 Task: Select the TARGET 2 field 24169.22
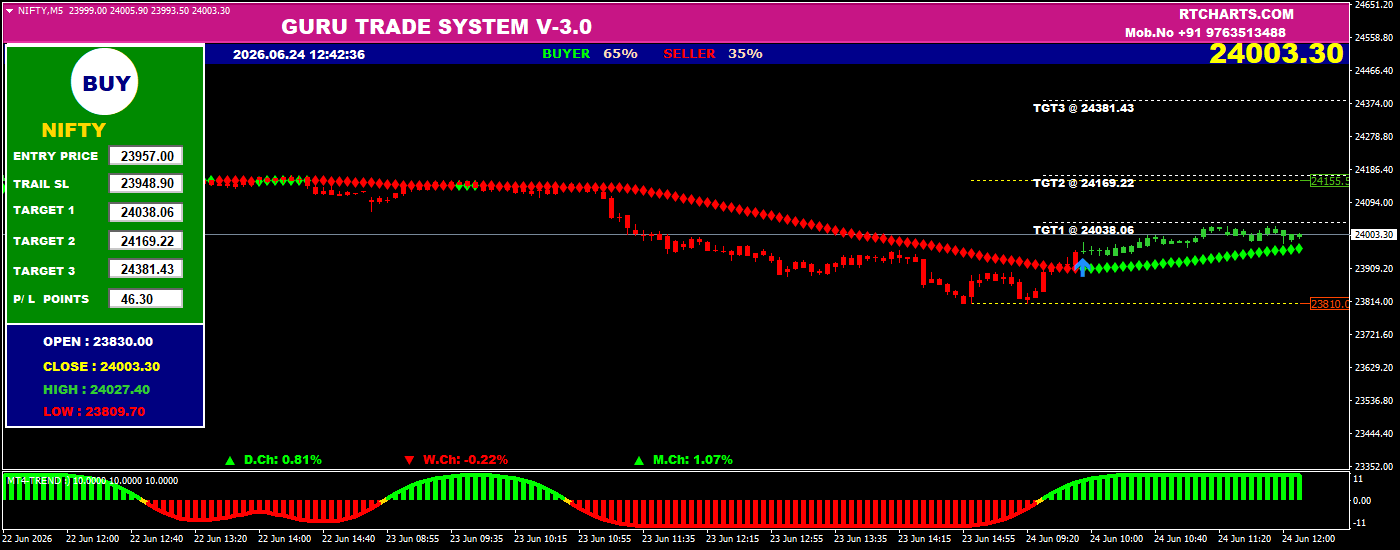click(147, 241)
